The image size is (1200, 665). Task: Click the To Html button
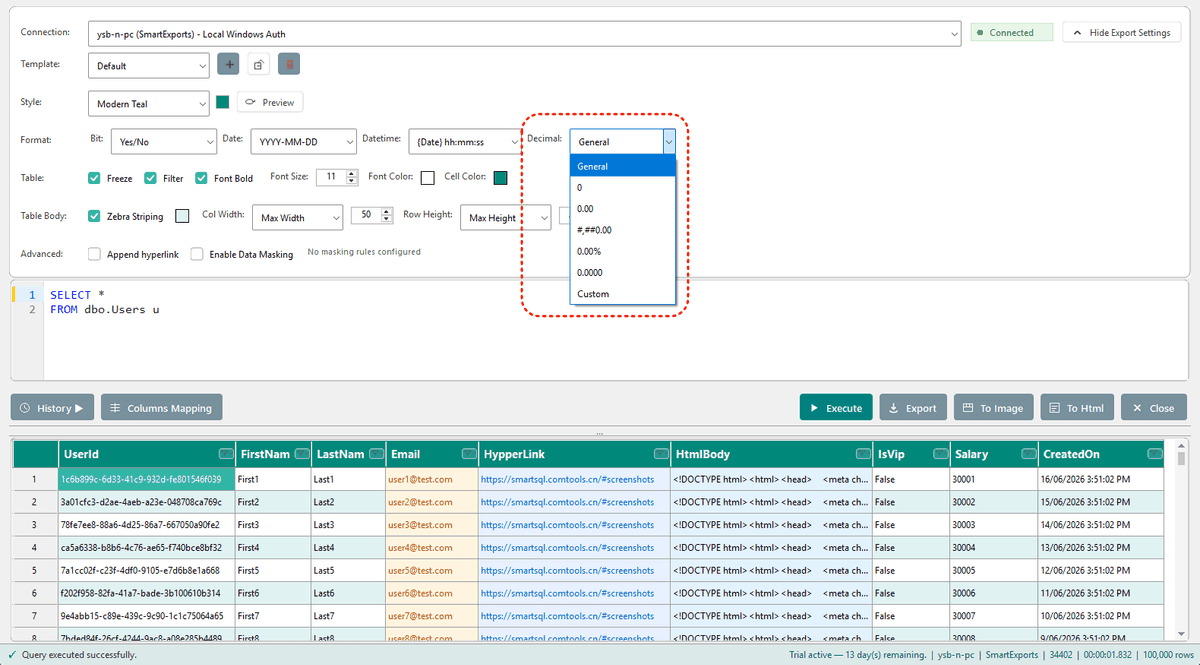[x=1077, y=407]
